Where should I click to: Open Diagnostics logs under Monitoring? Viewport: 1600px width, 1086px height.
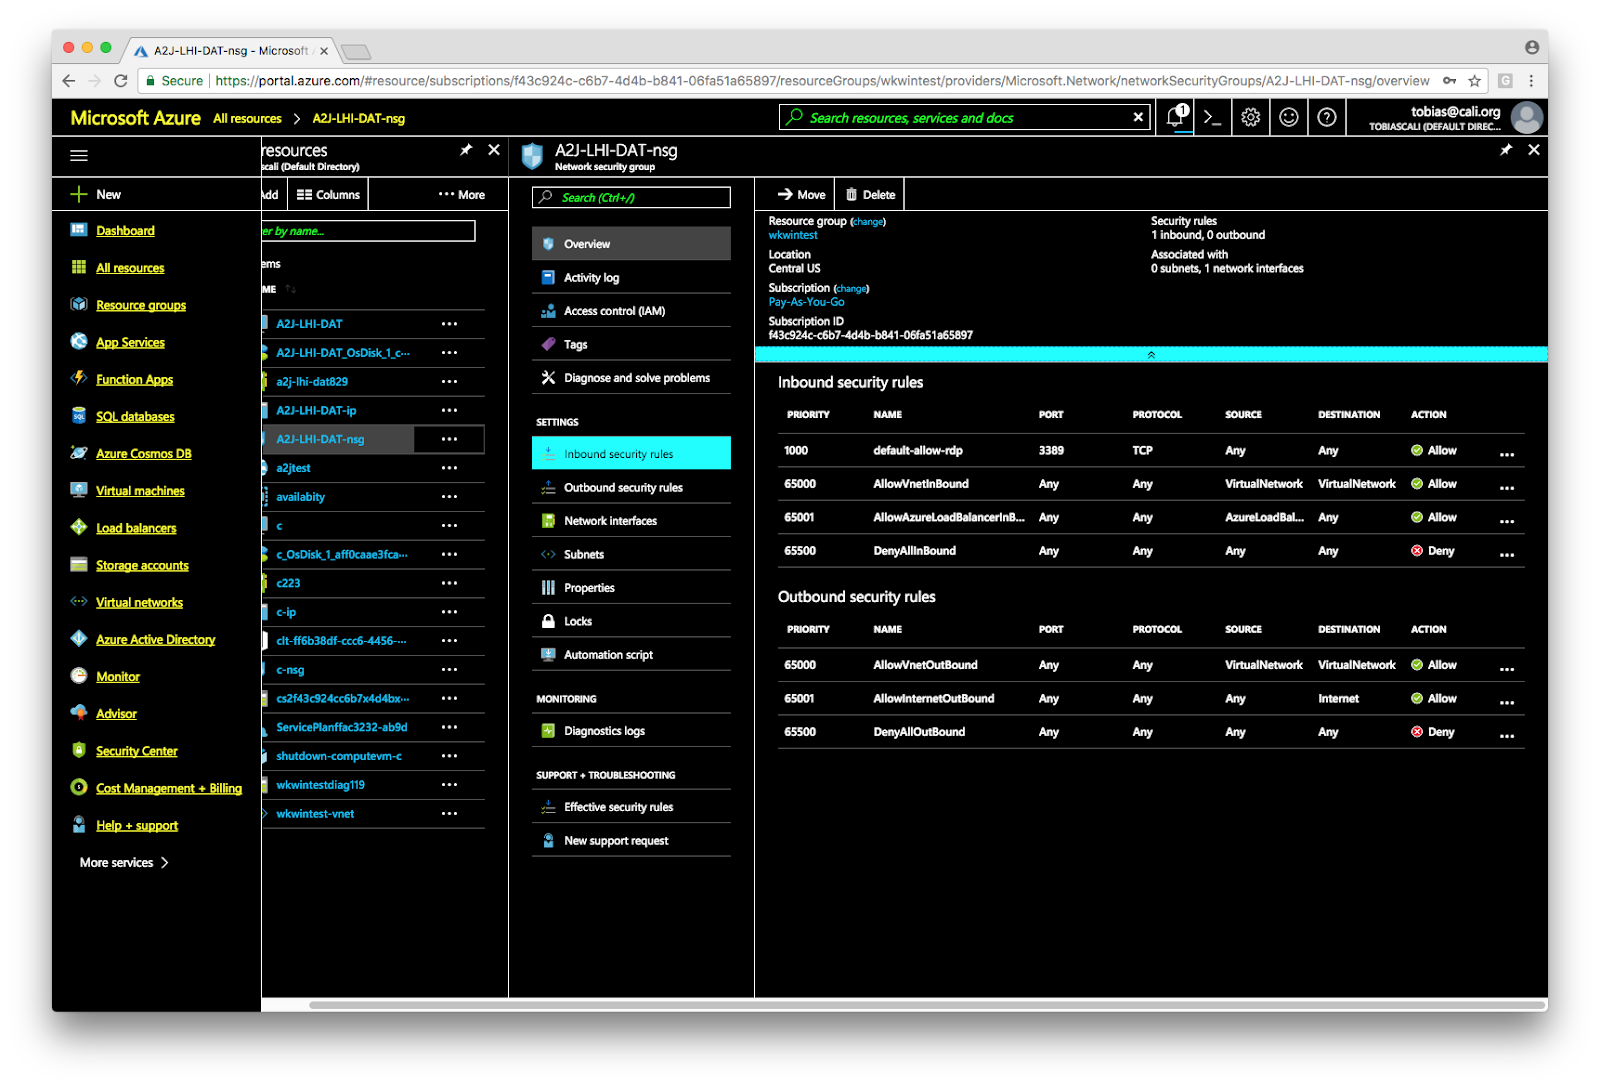pyautogui.click(x=631, y=731)
